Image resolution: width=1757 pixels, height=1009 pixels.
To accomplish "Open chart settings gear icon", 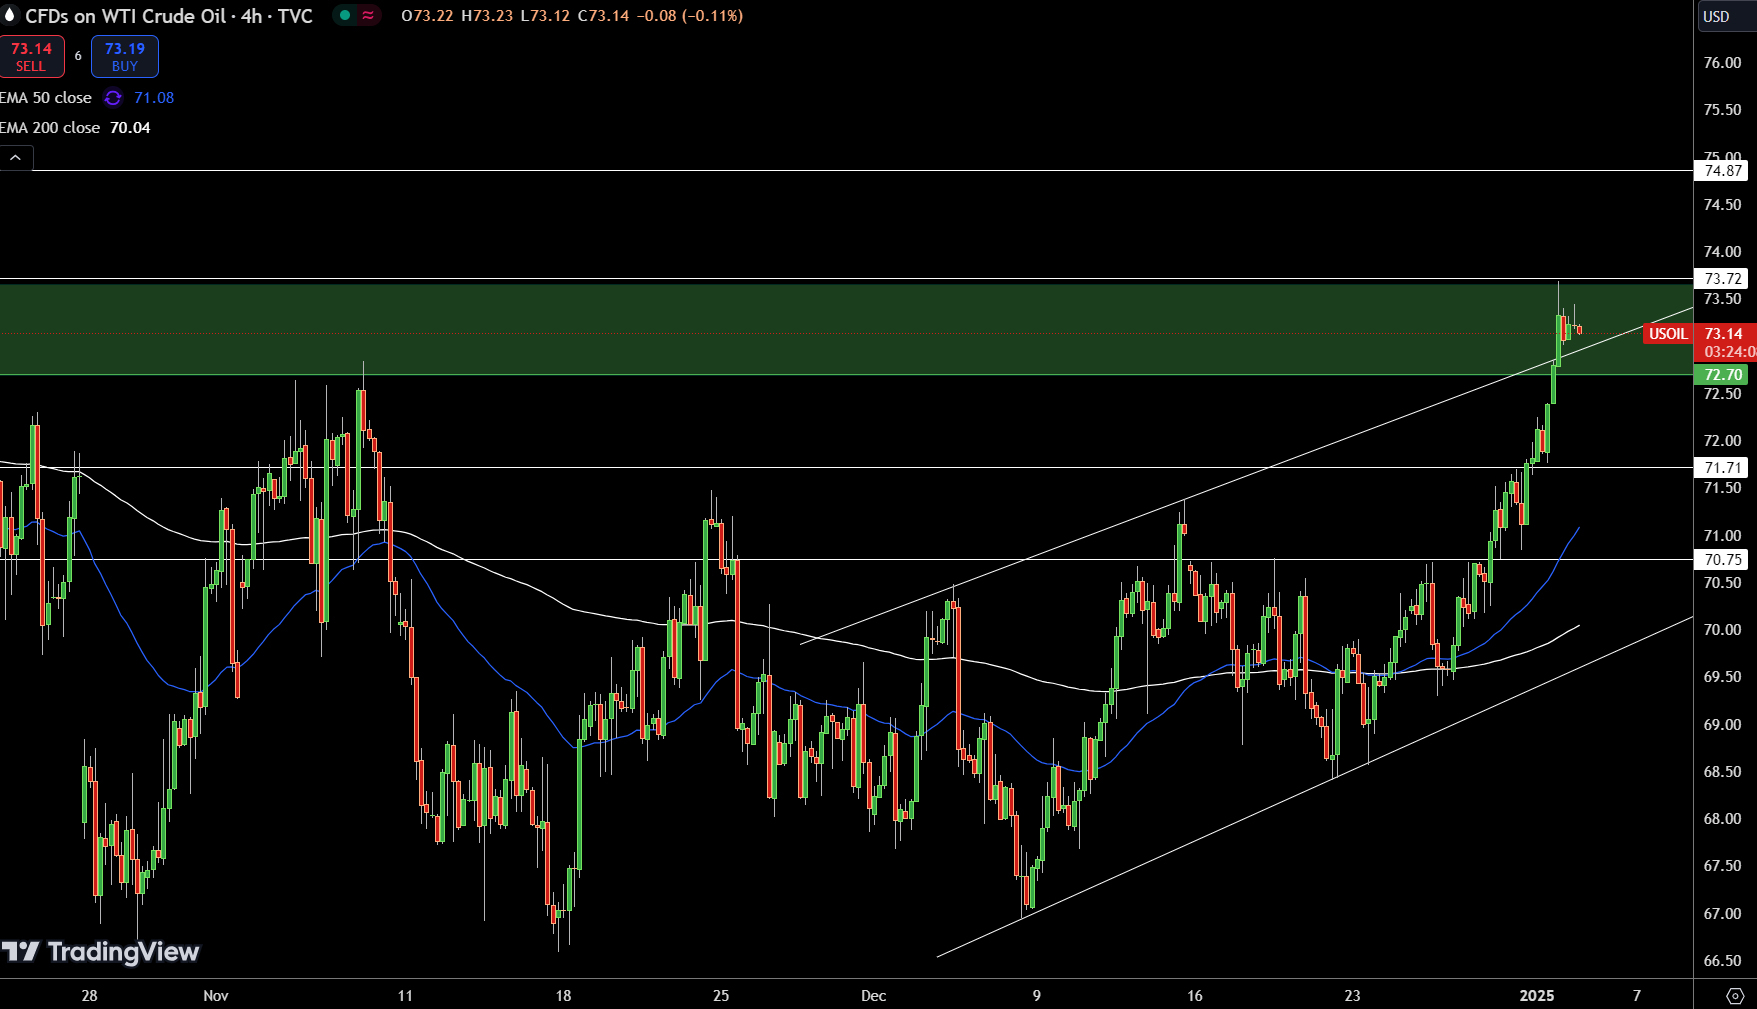I will (1735, 996).
